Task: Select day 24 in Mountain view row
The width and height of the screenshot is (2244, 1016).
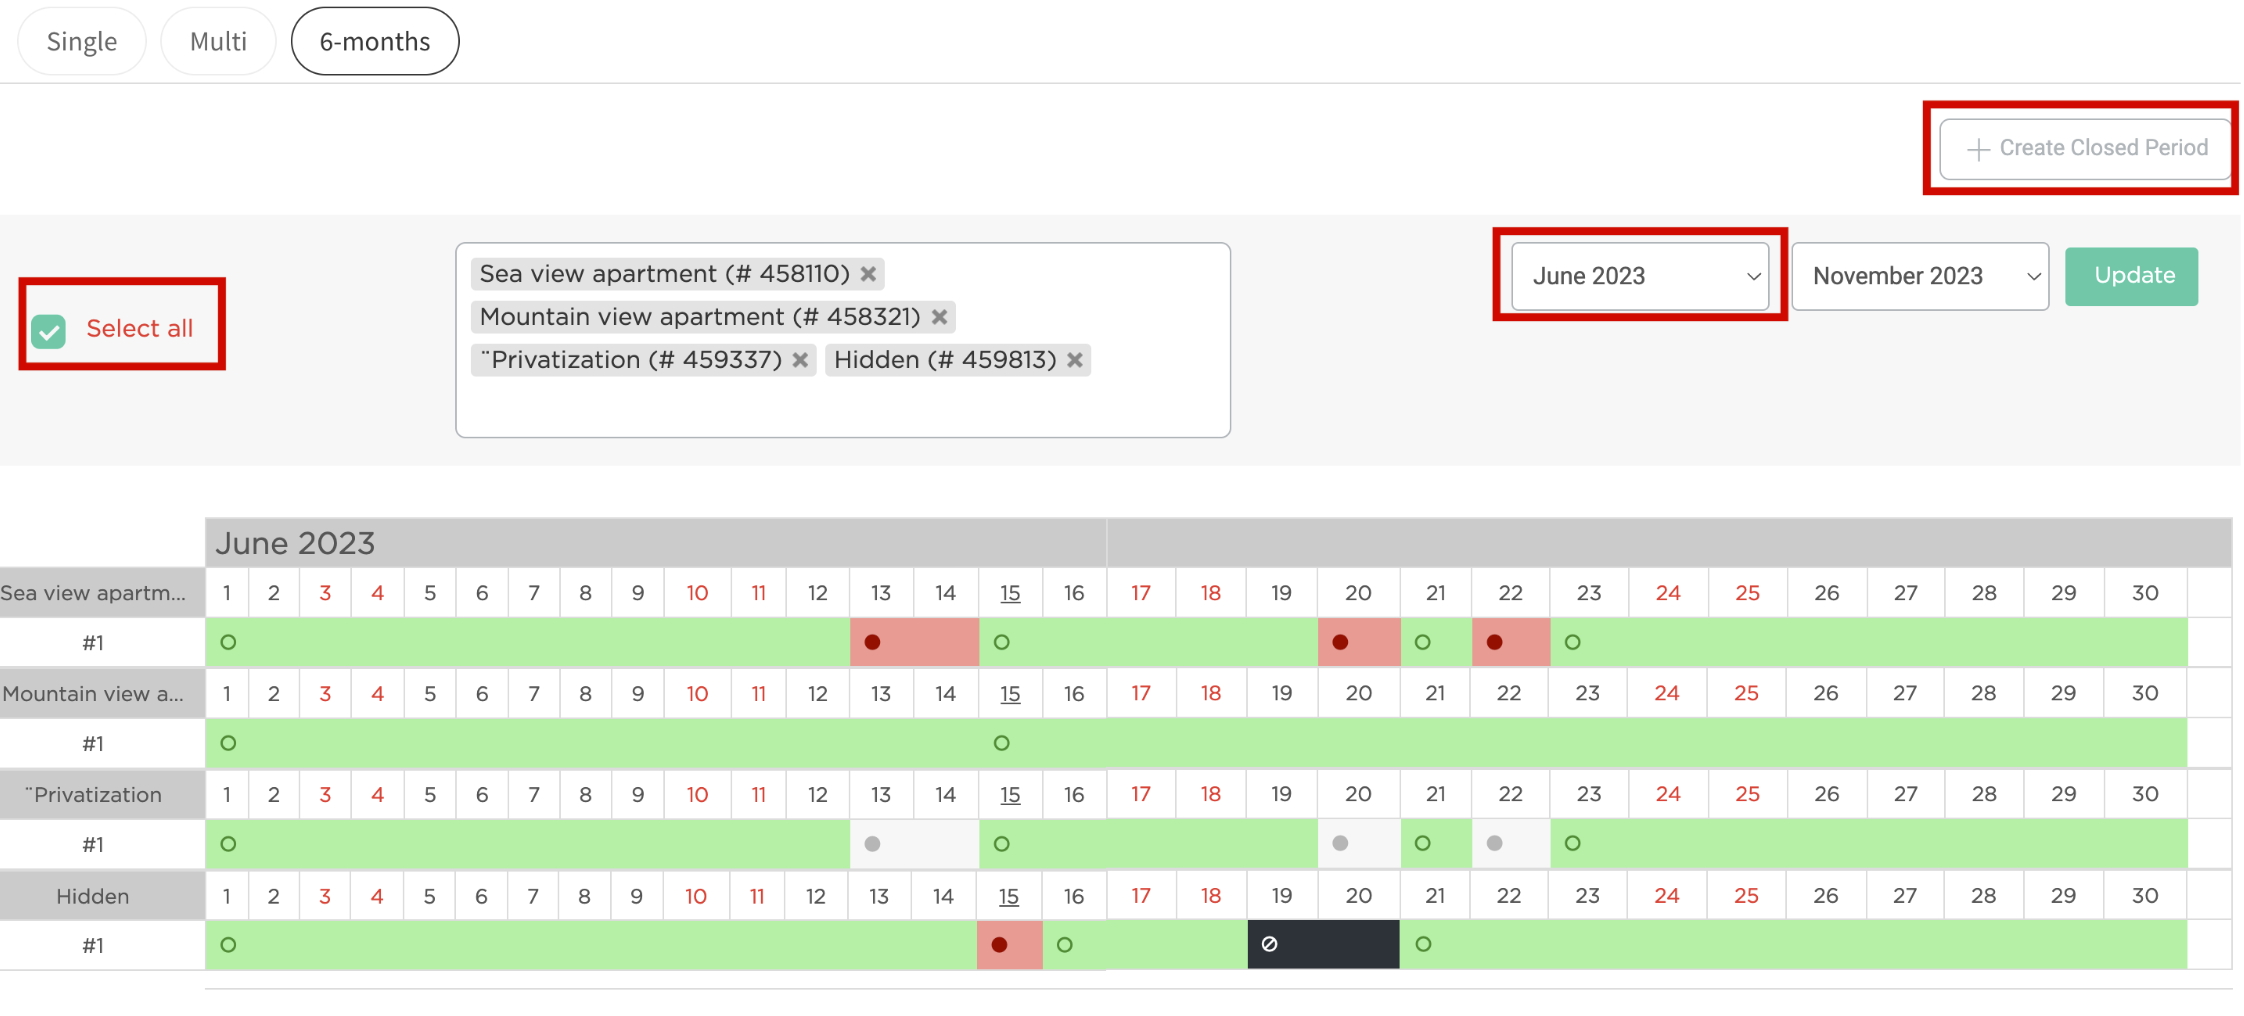Action: (x=1667, y=694)
